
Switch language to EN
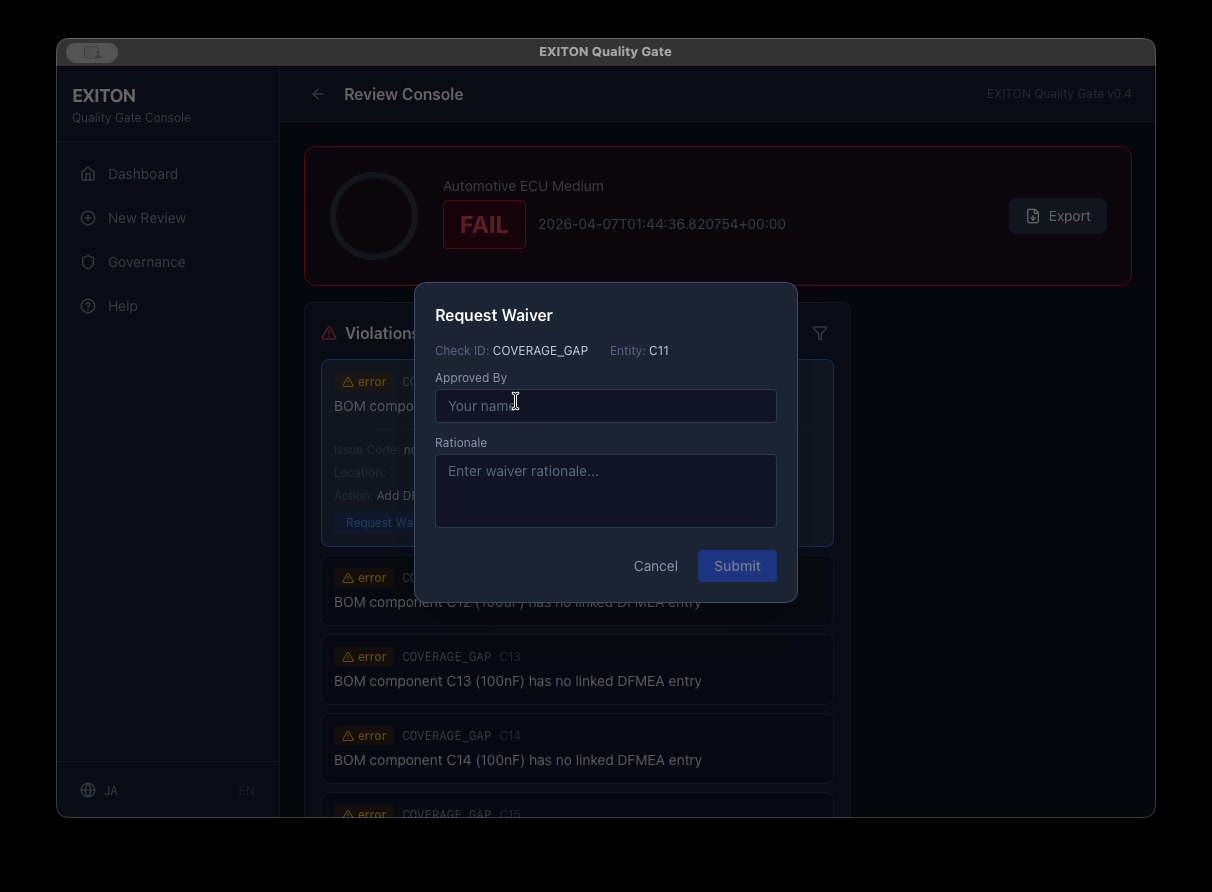246,790
